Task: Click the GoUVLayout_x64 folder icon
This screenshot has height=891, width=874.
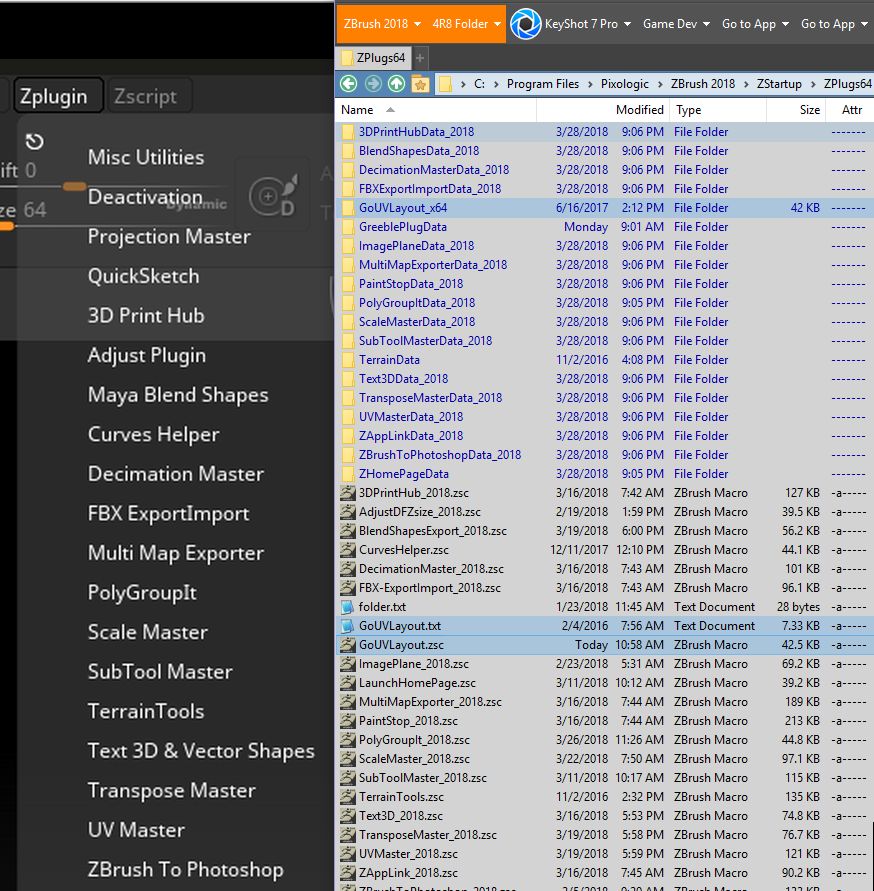Action: pyautogui.click(x=348, y=208)
